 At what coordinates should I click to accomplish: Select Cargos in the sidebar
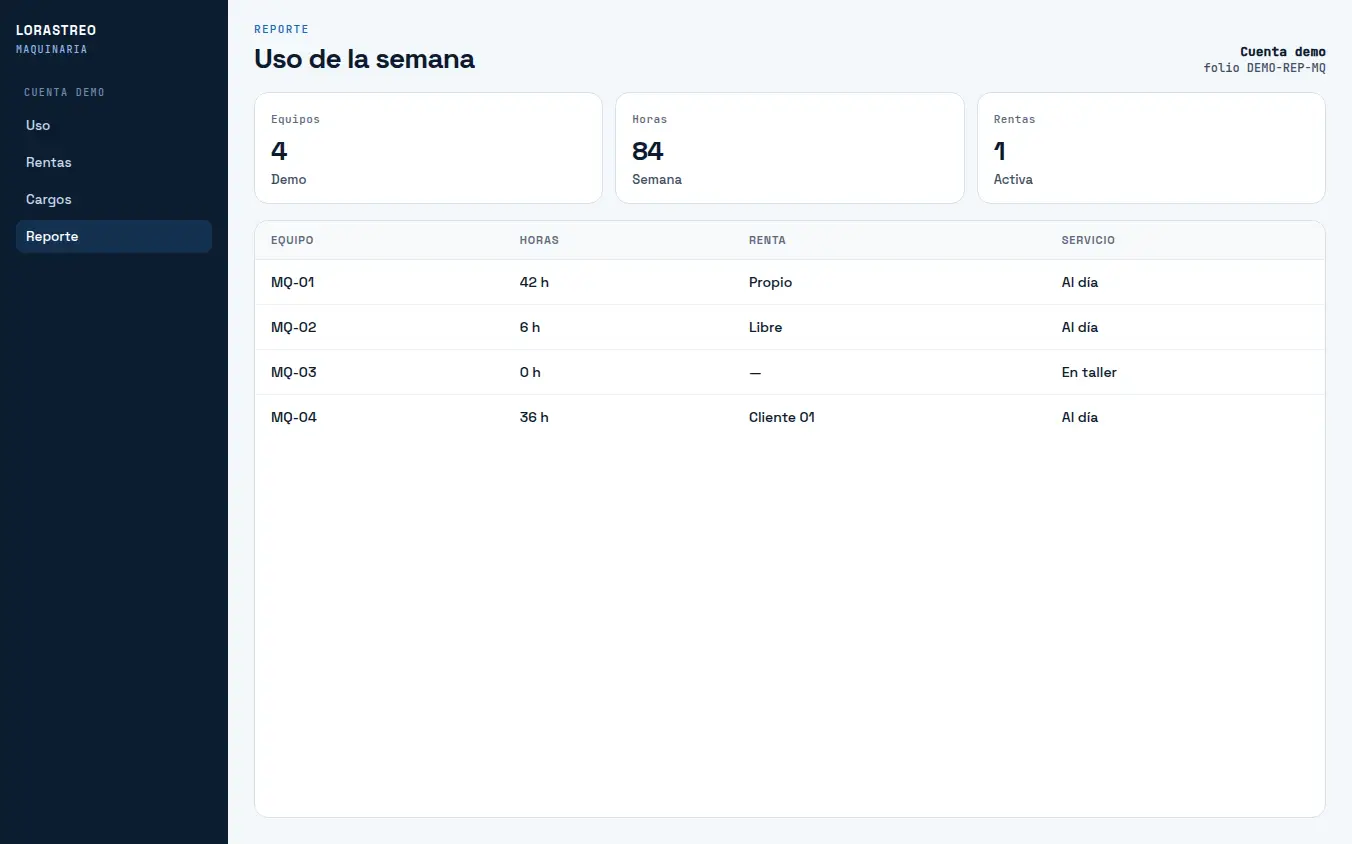pyautogui.click(x=113, y=199)
